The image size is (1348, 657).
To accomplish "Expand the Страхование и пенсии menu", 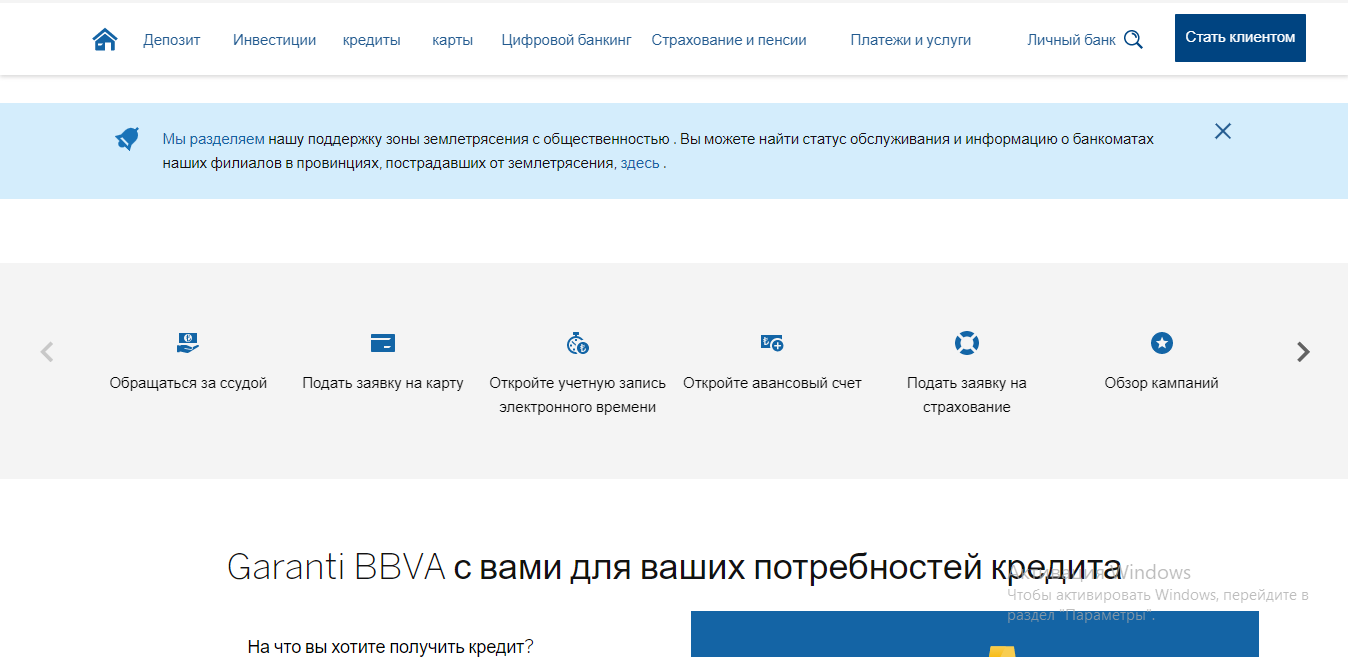I will coord(728,40).
